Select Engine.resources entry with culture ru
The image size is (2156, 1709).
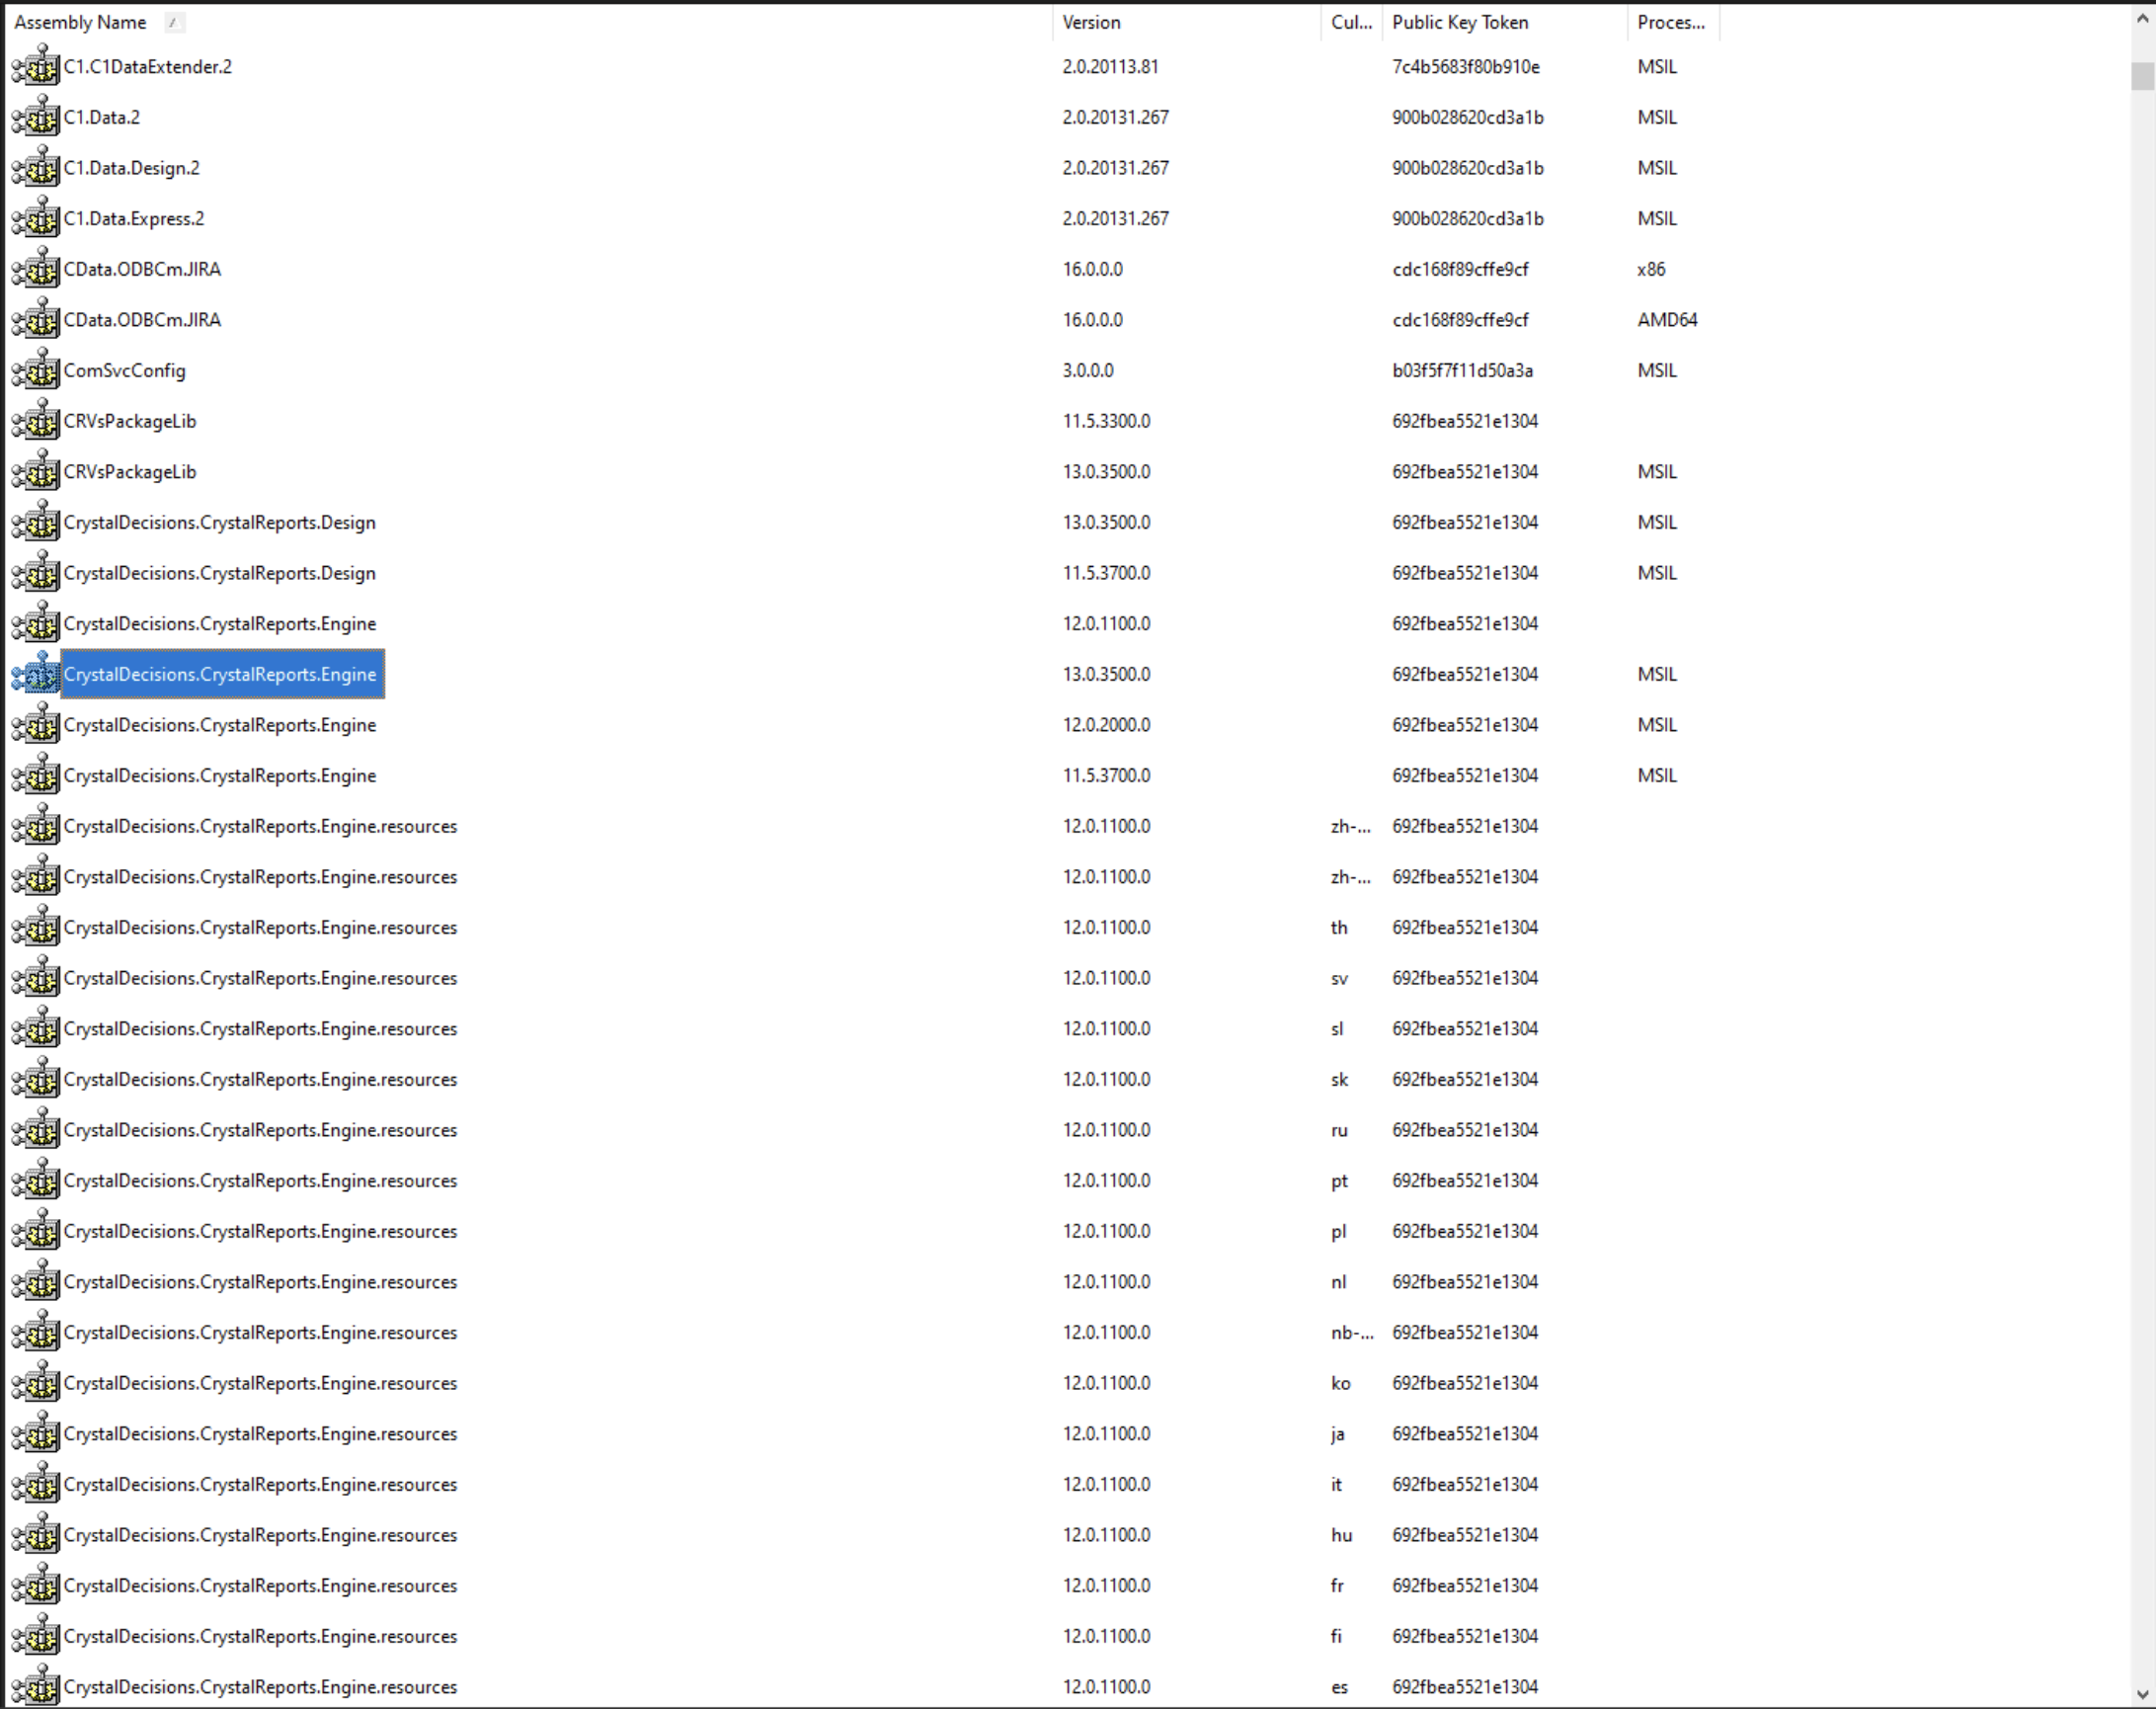click(x=260, y=1130)
